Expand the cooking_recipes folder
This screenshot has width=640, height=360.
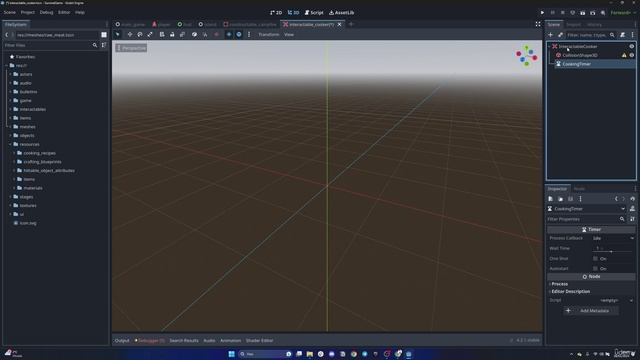14,153
